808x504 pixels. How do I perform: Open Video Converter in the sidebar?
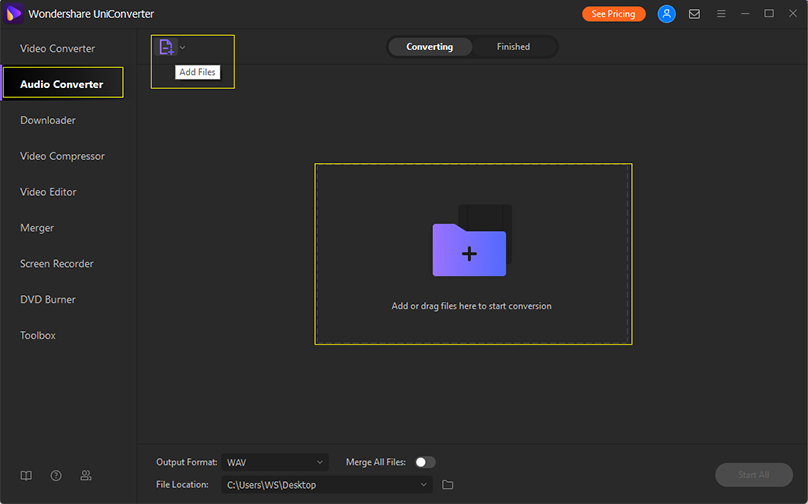(x=58, y=48)
